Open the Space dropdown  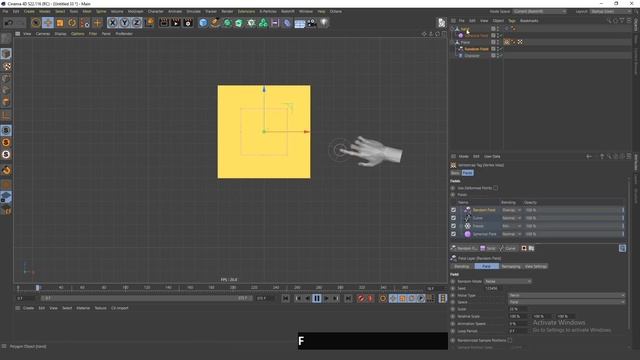tap(567, 302)
